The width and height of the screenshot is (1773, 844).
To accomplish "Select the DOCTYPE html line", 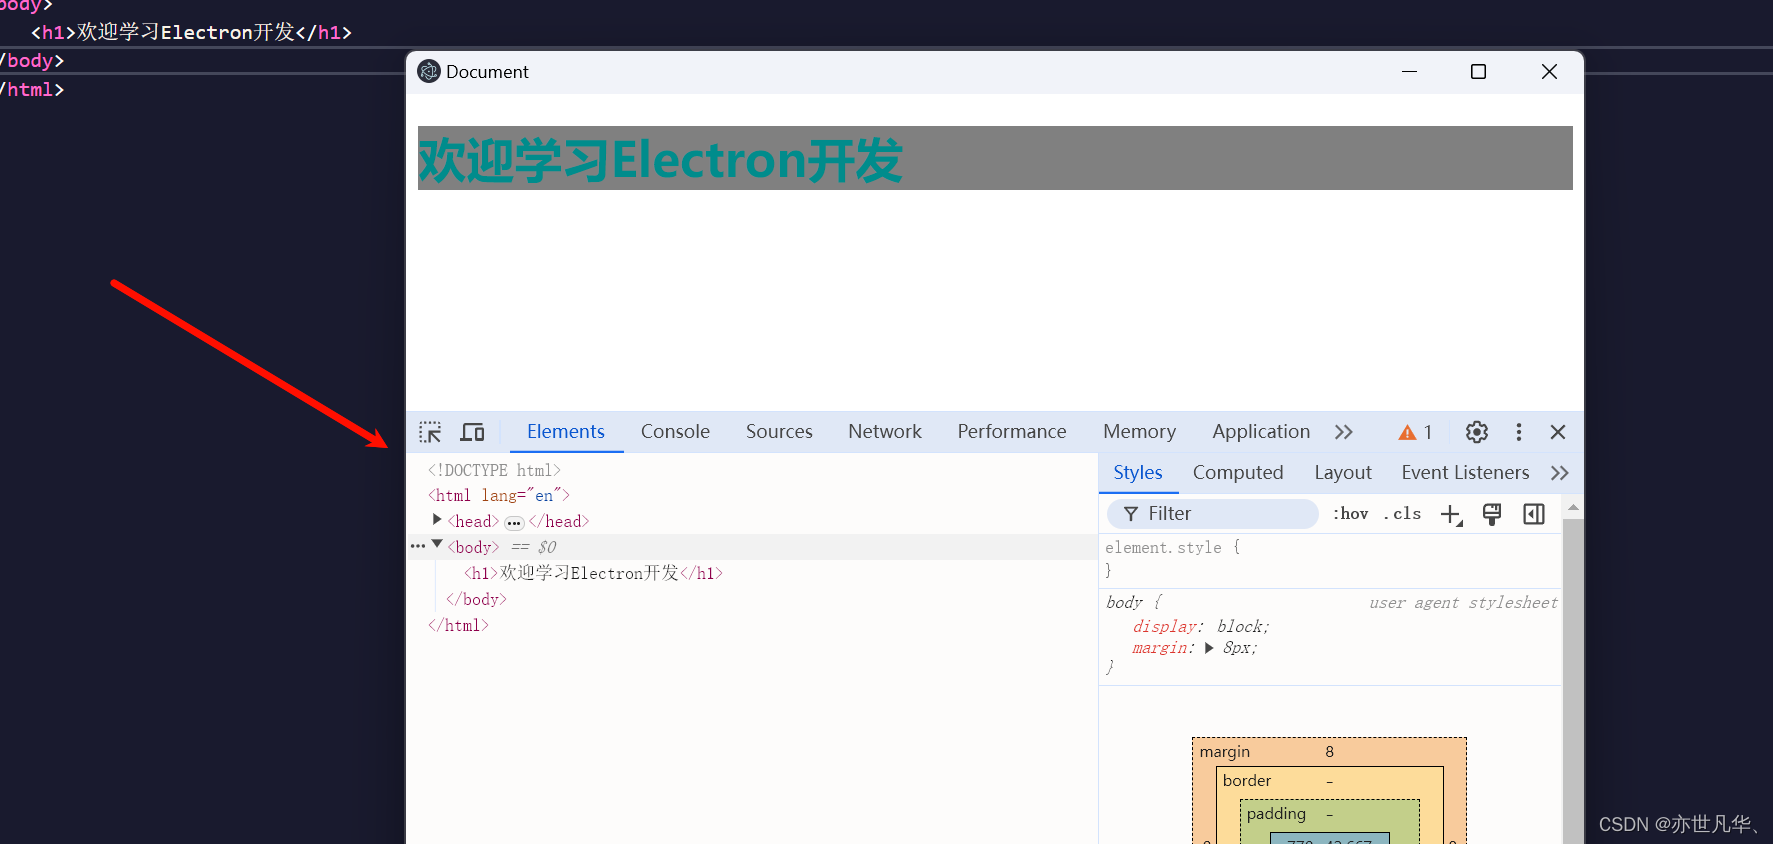I will coord(494,470).
